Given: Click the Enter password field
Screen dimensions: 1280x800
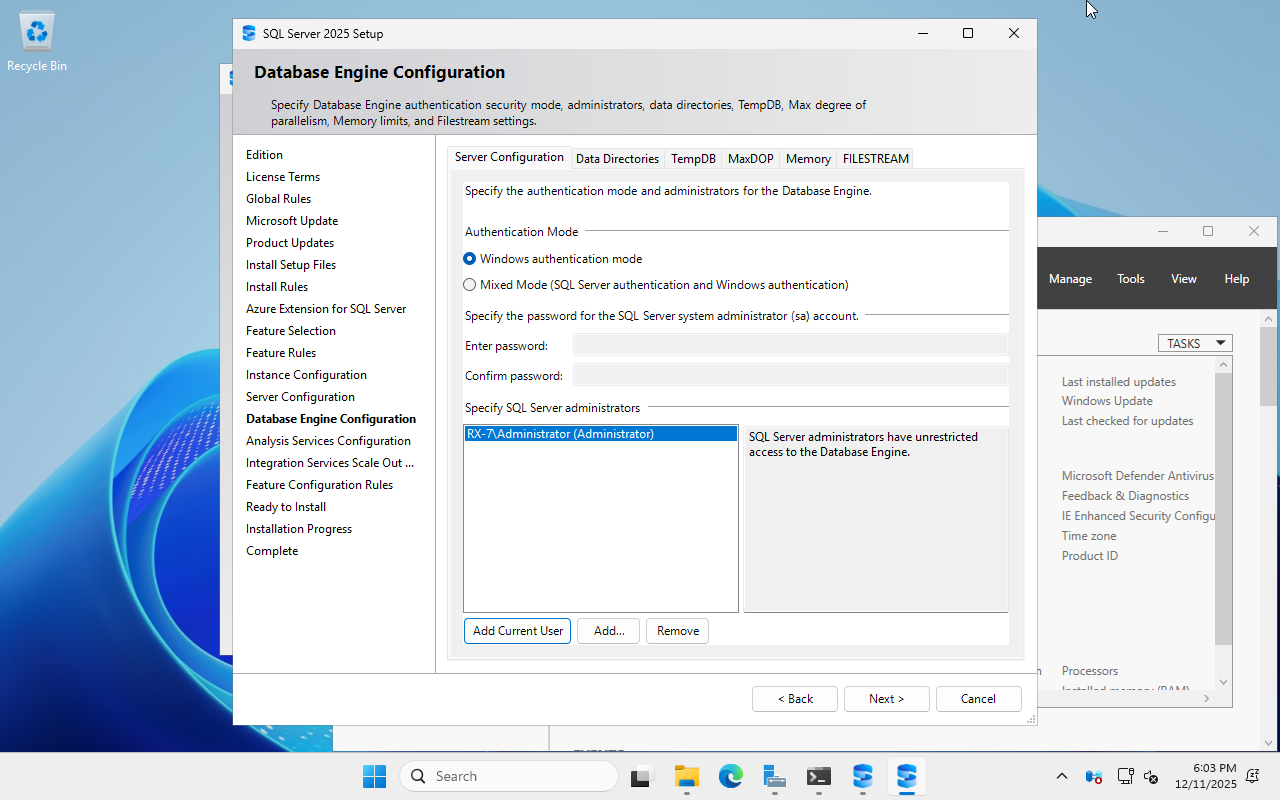Looking at the screenshot, I should [x=790, y=344].
